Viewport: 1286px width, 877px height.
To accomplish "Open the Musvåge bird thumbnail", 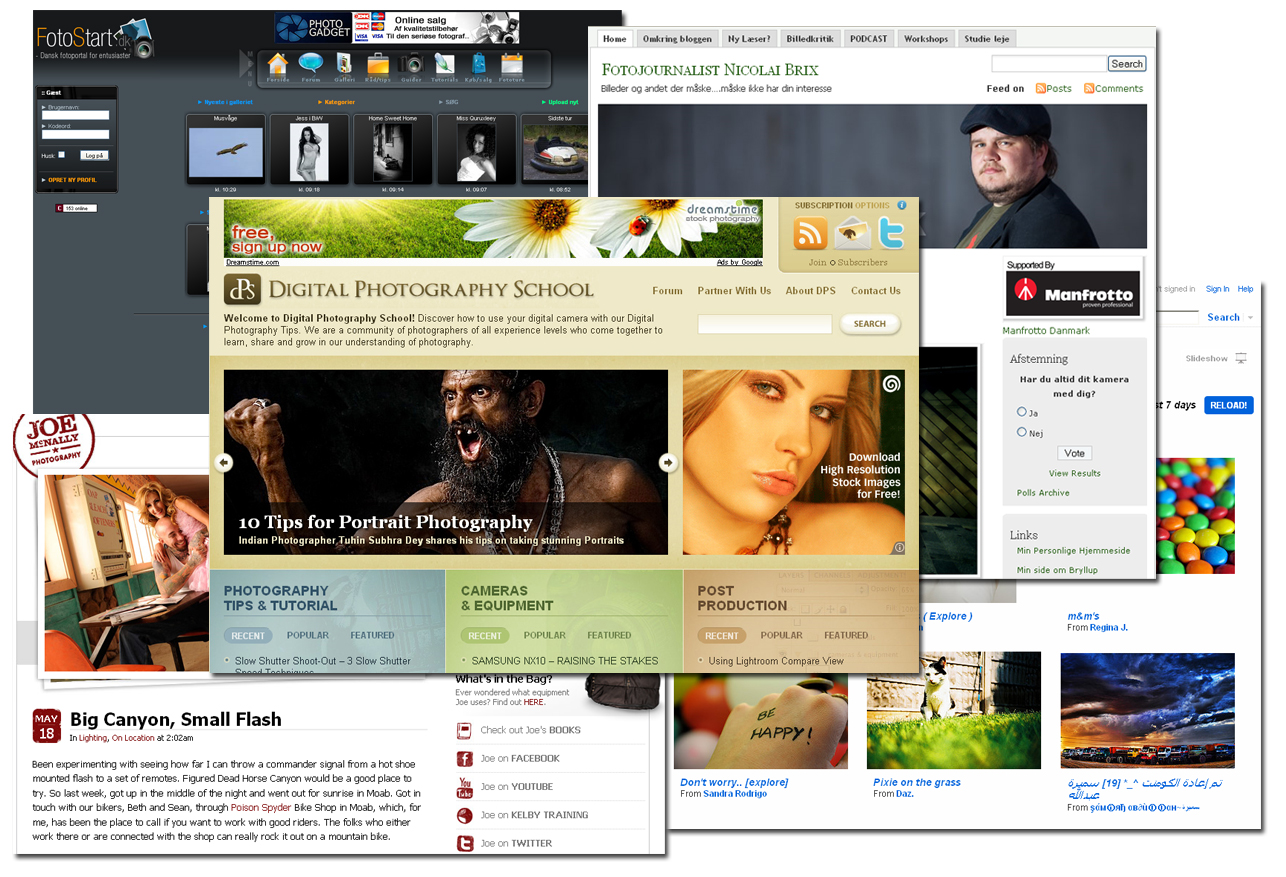I will tap(226, 151).
